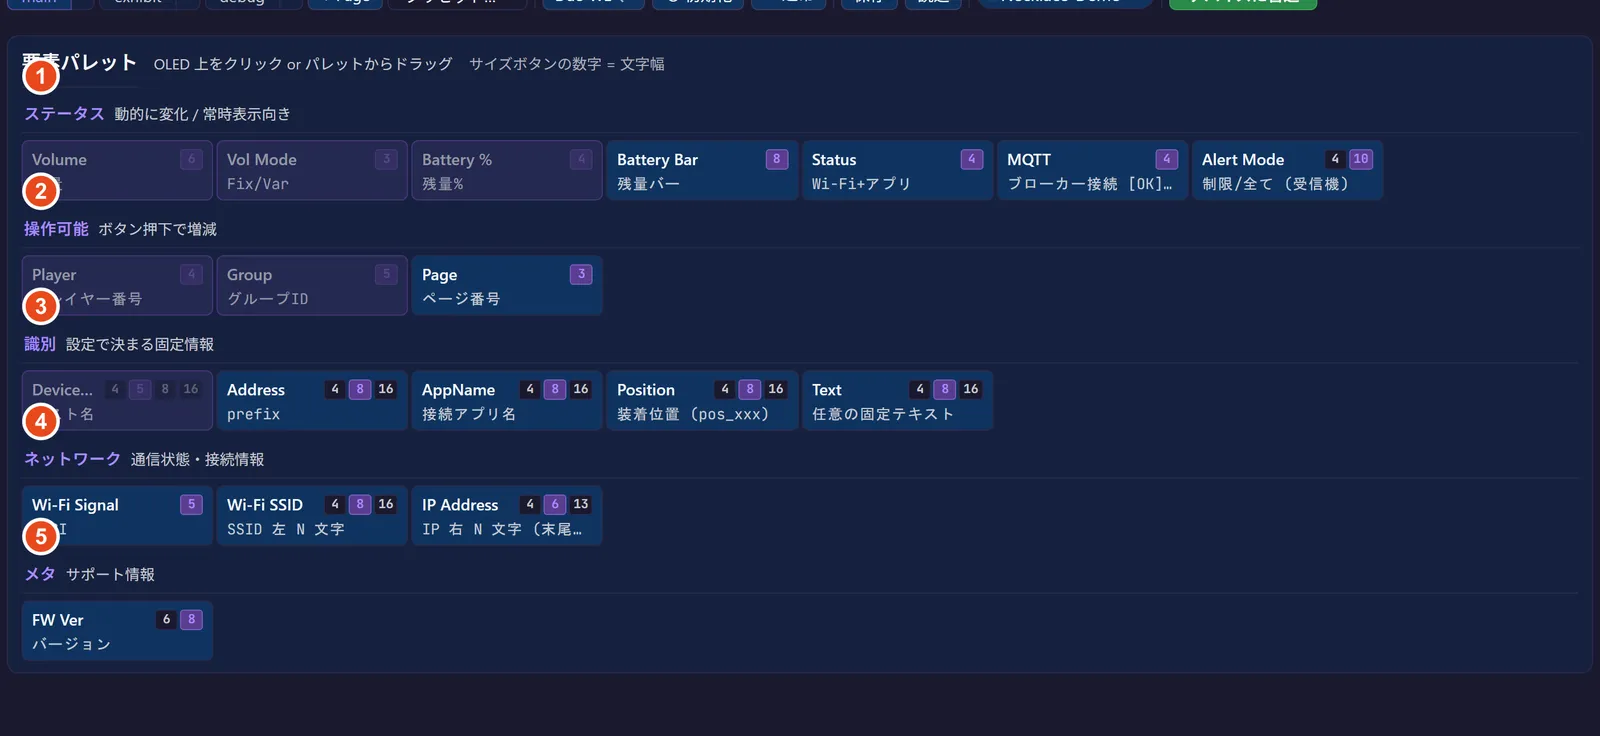Choose size 4 on Address card

pyautogui.click(x=335, y=389)
